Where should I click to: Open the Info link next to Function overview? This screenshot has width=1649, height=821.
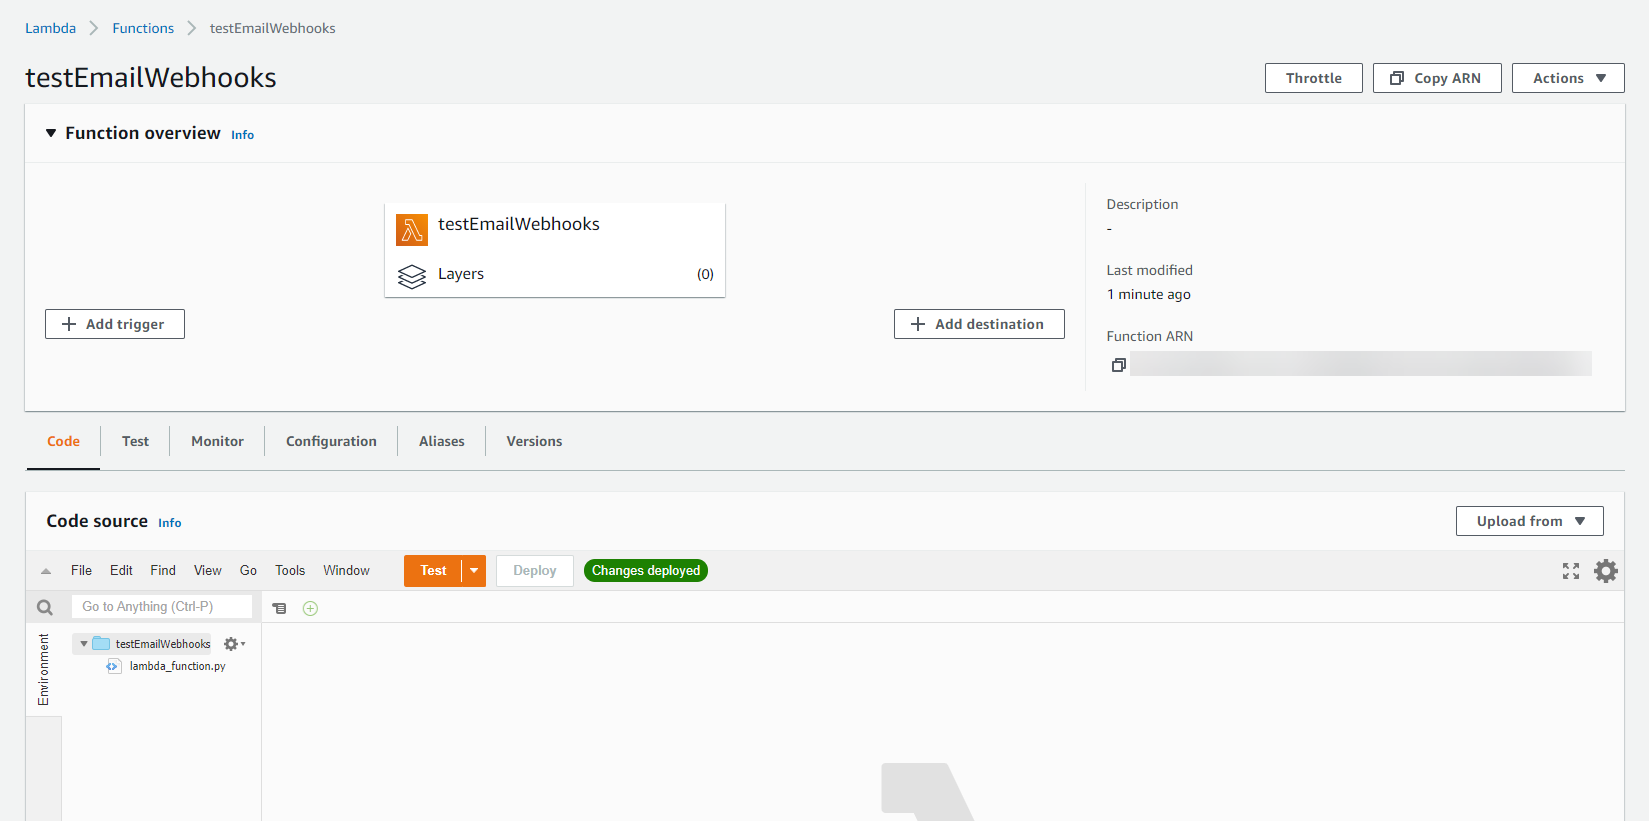243,135
